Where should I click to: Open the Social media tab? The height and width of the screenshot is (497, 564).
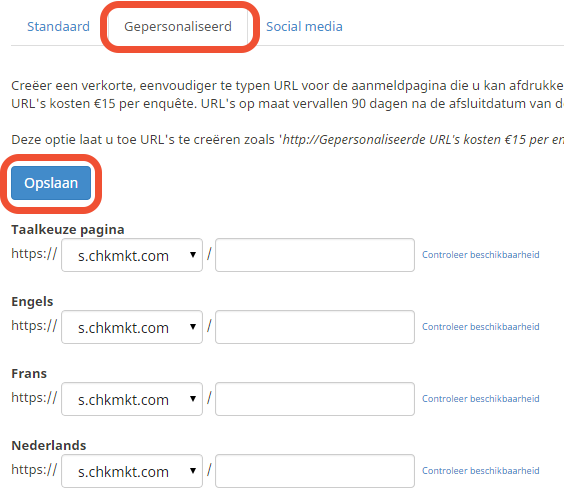(304, 27)
